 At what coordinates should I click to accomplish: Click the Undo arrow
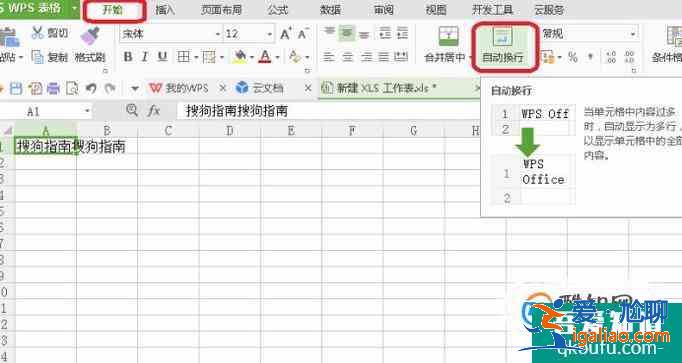coord(90,89)
